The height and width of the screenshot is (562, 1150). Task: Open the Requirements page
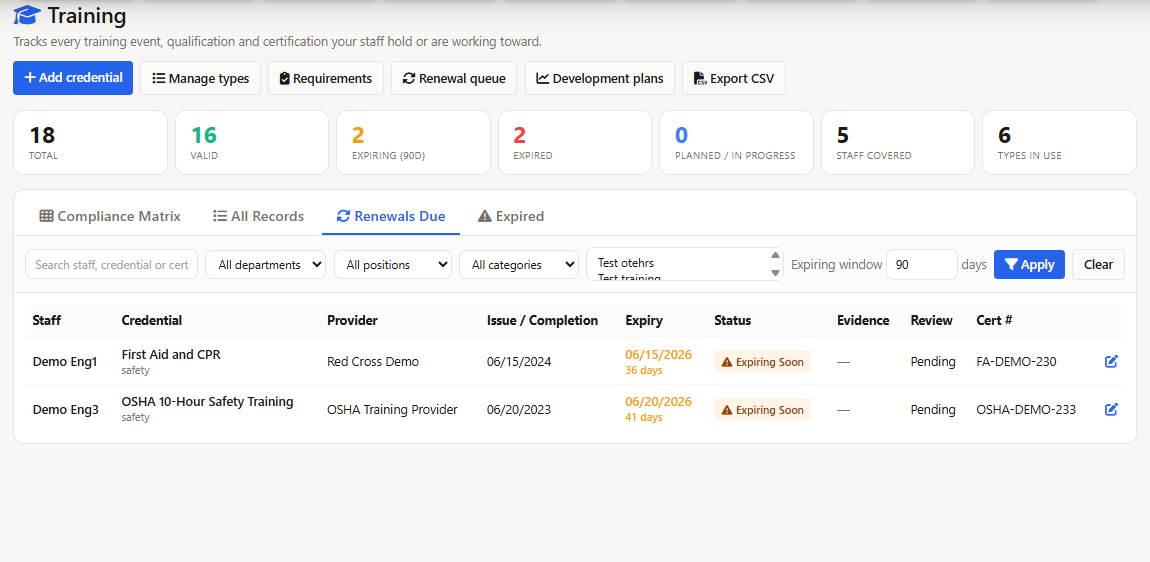click(x=326, y=78)
